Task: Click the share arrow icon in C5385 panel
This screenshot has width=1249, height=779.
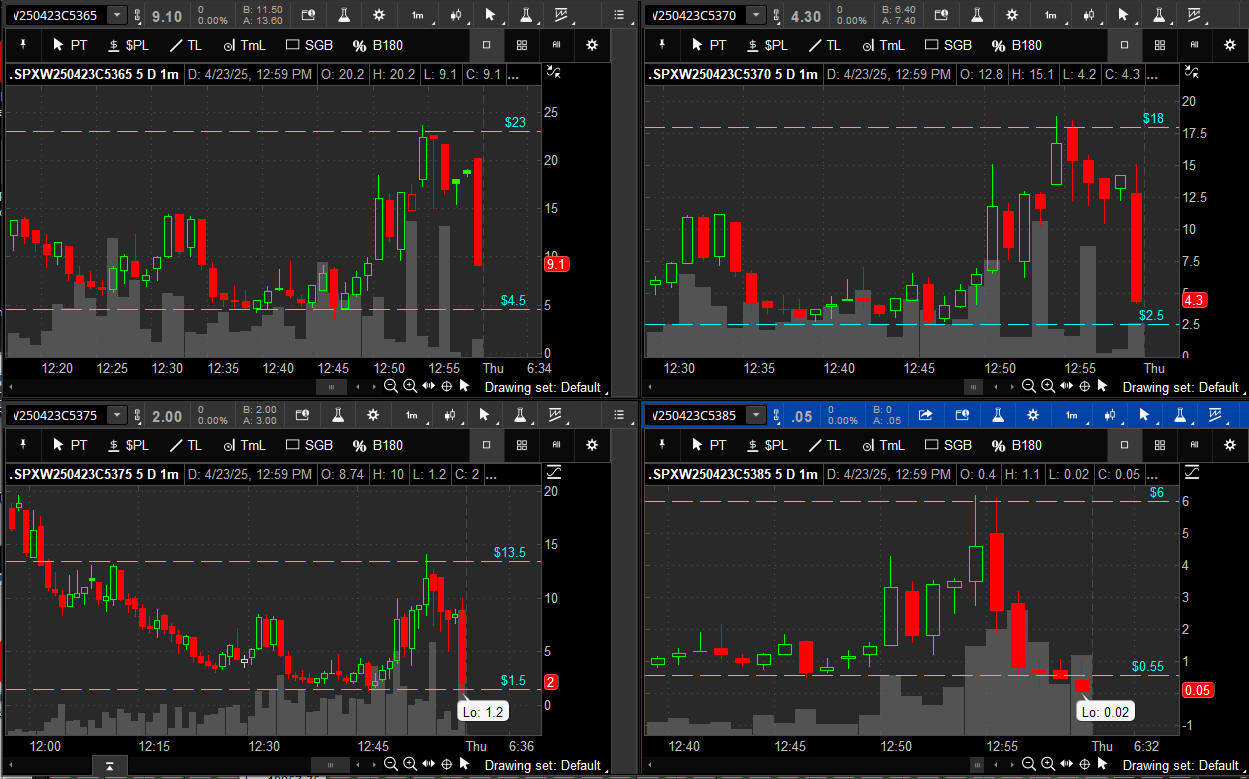Action: point(925,415)
